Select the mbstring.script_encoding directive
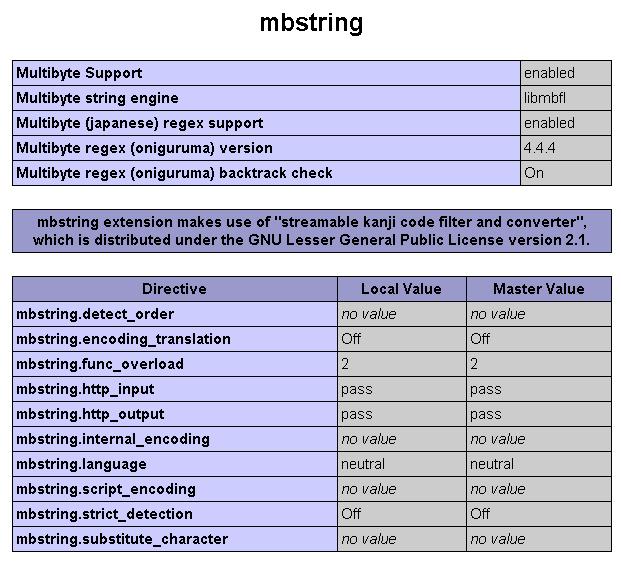Viewport: 621px width, 569px height. point(106,489)
